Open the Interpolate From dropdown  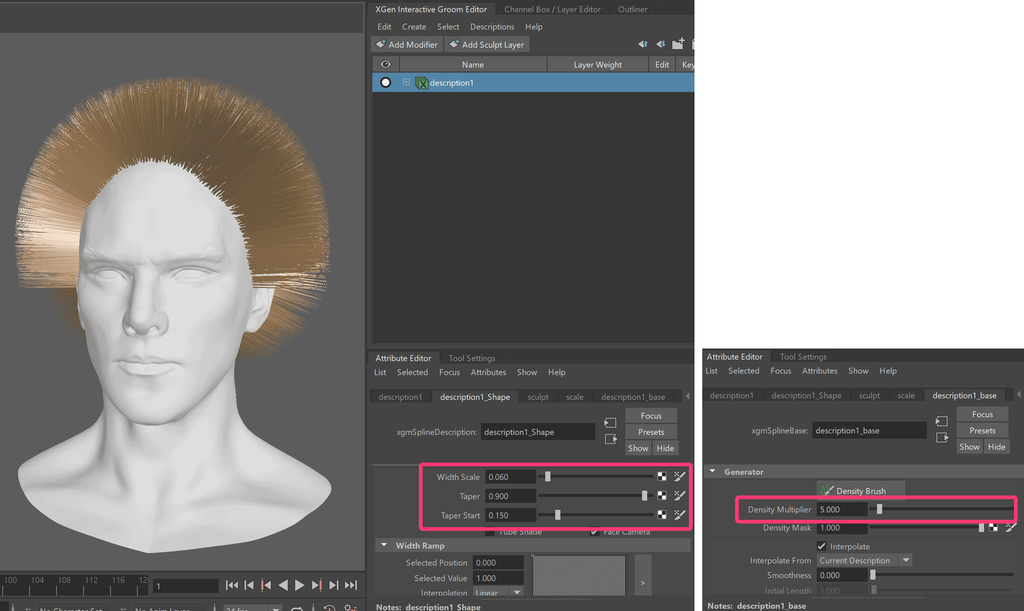tap(864, 561)
